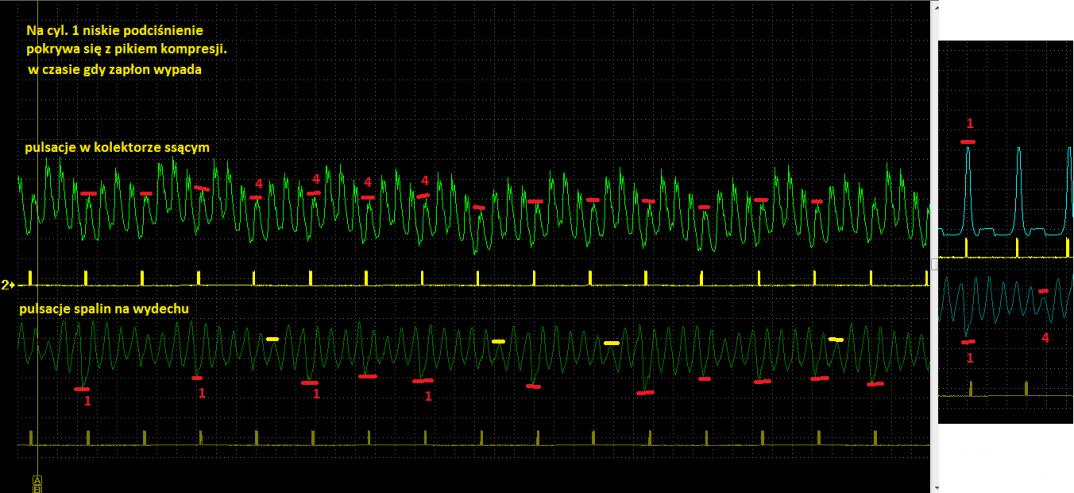Click the first yellow ignition pulse on channel 2
1074x493 pixels.
31,277
